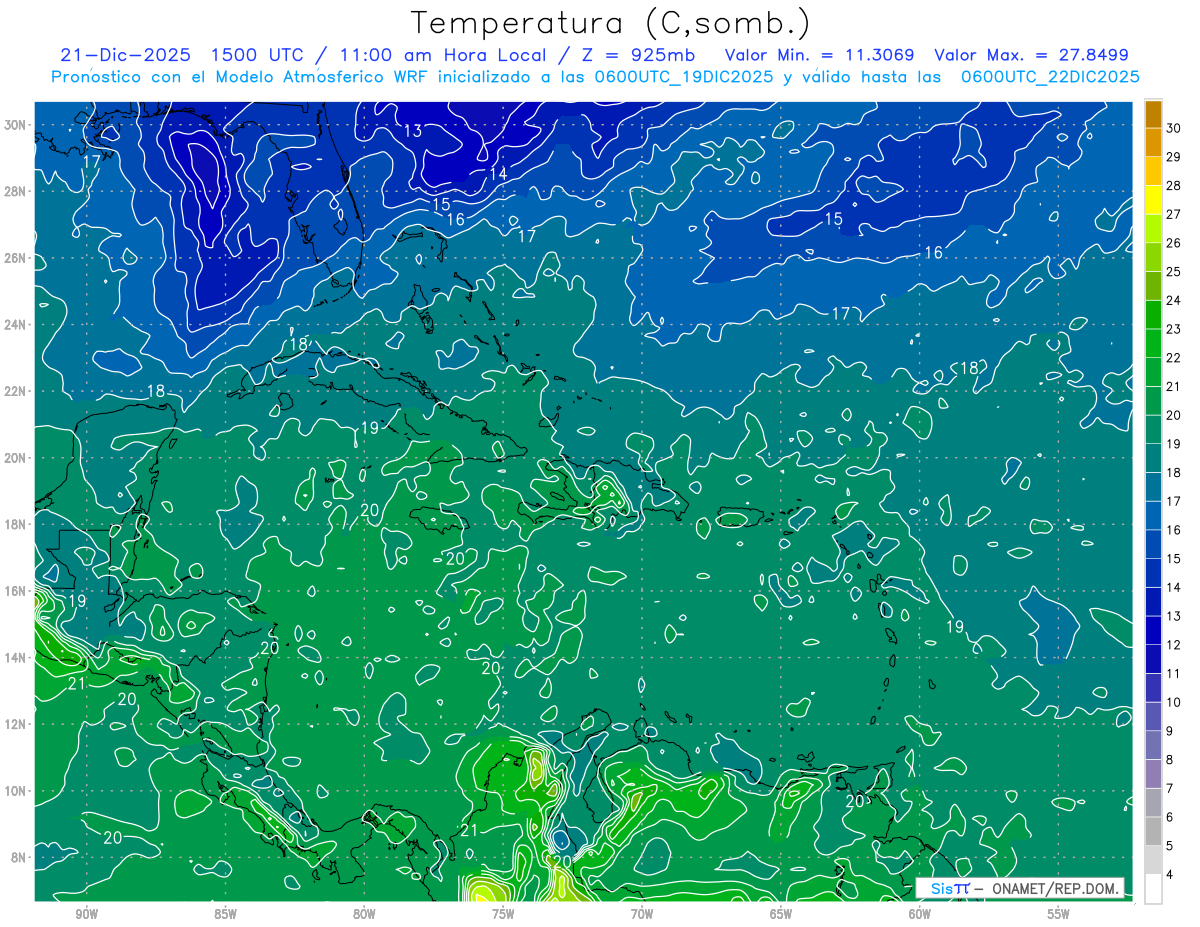Click the "8N" latitude axis label

pos(19,857)
